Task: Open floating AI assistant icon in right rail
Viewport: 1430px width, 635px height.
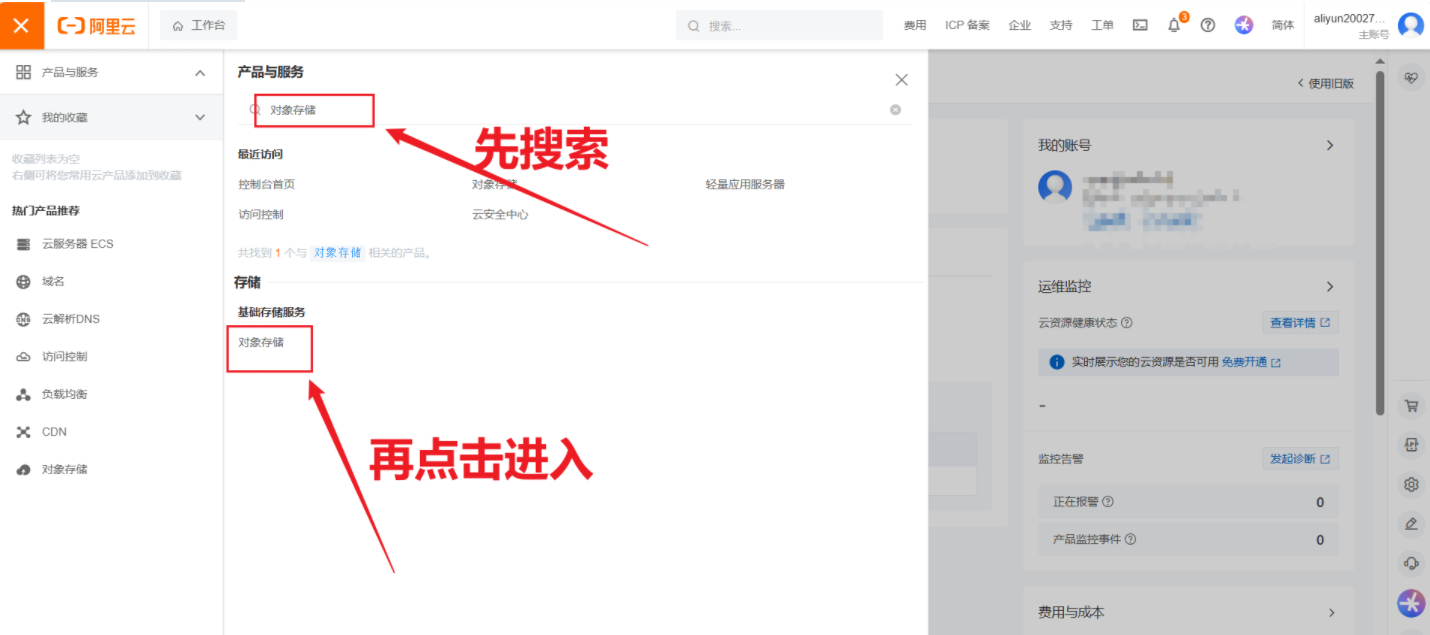Action: point(1411,603)
